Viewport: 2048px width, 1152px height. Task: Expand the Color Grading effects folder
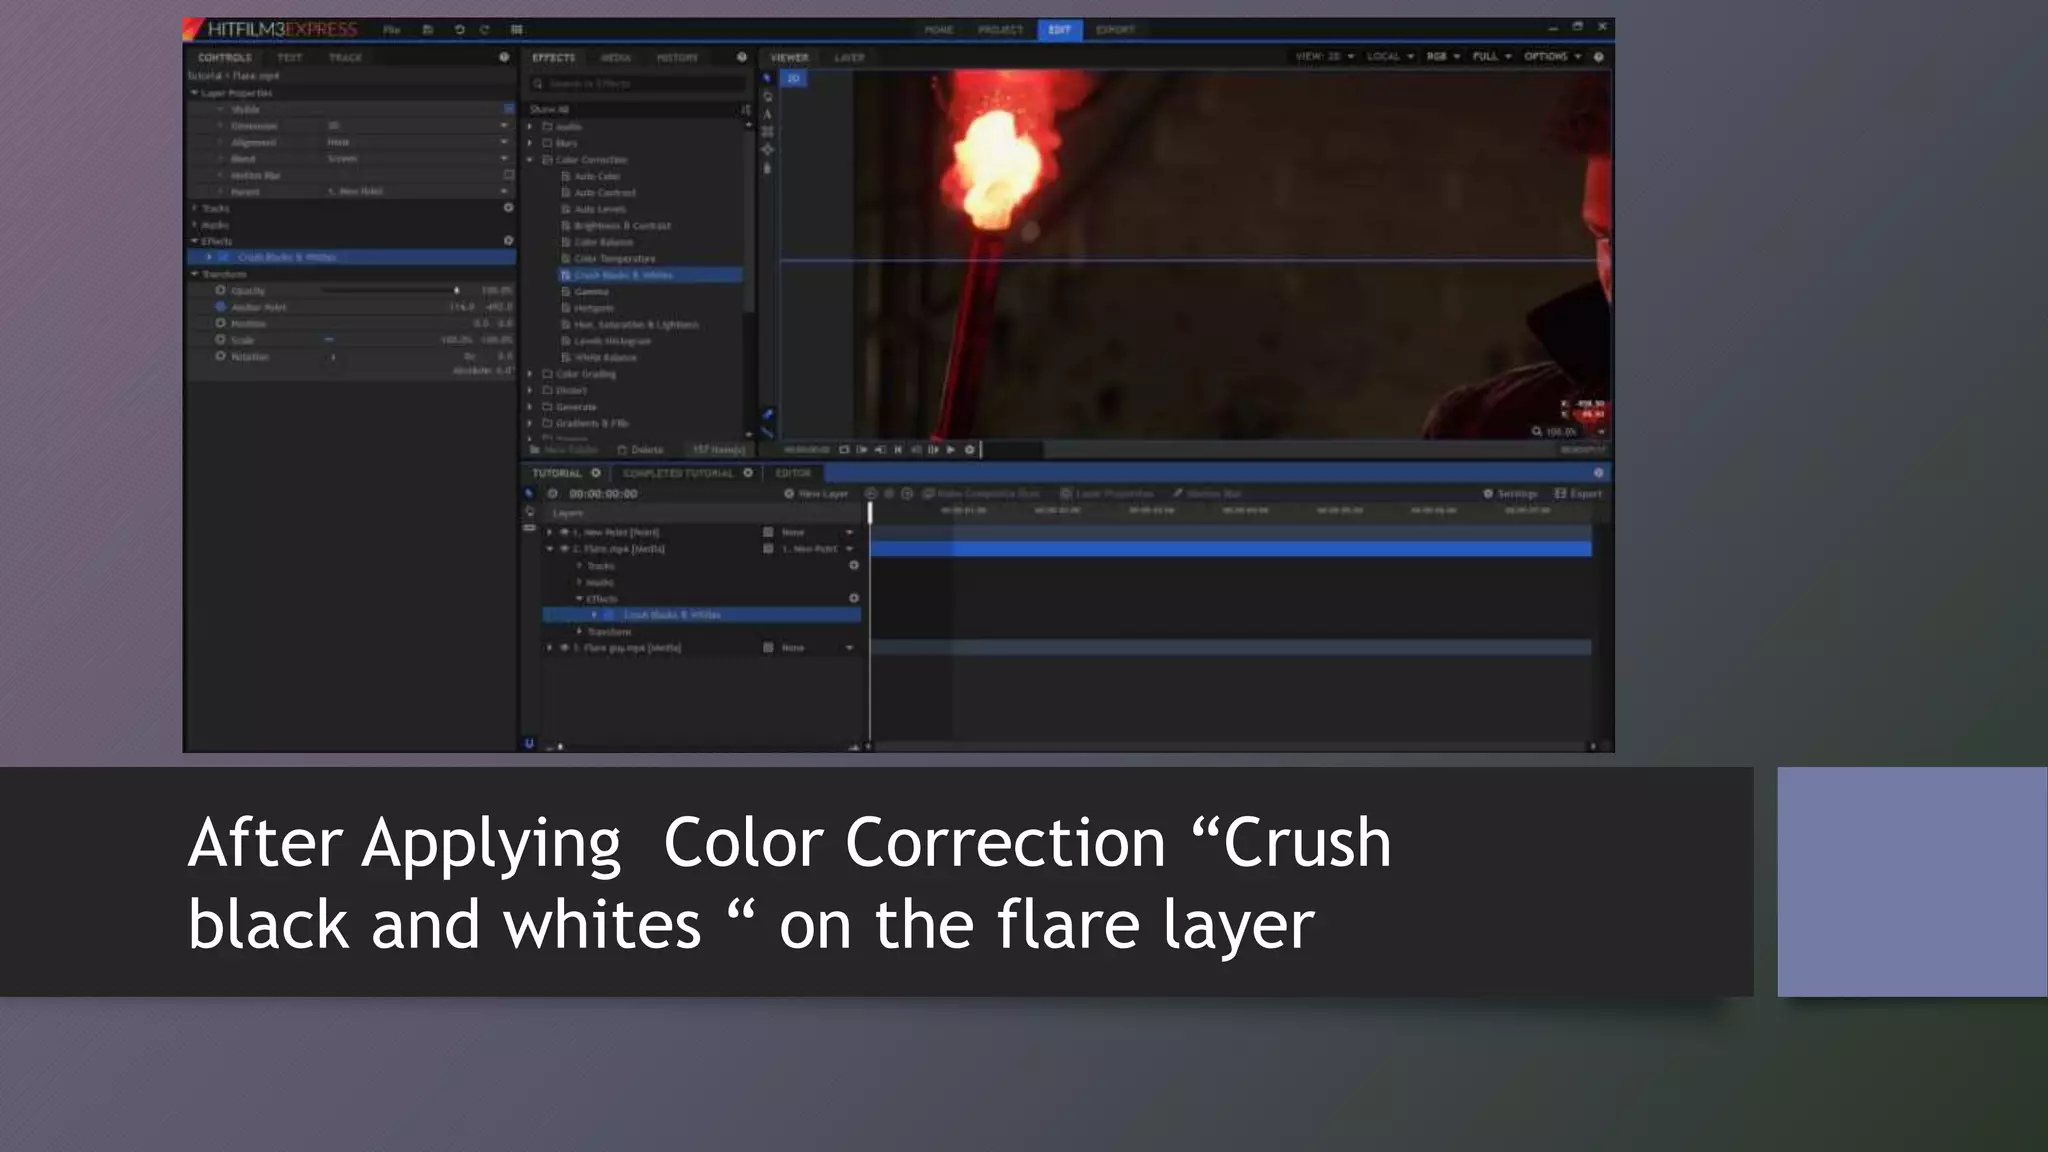click(531, 374)
